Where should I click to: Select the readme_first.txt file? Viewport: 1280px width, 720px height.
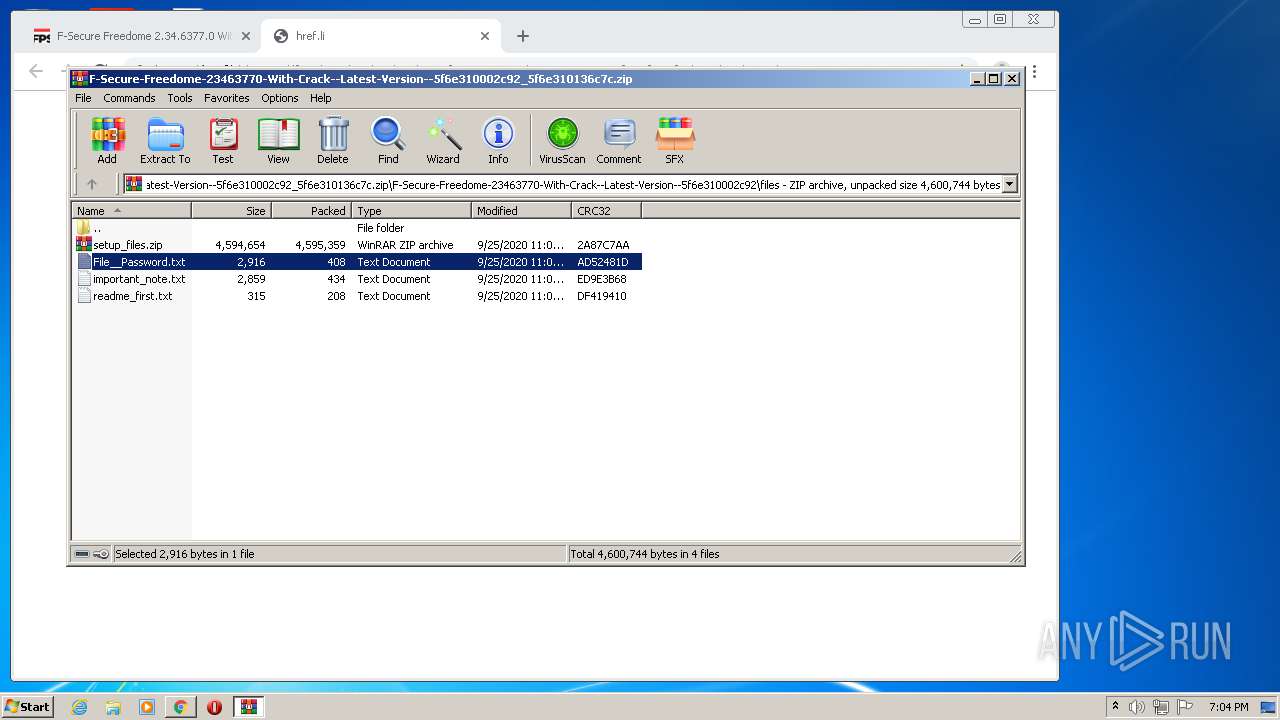[x=132, y=296]
